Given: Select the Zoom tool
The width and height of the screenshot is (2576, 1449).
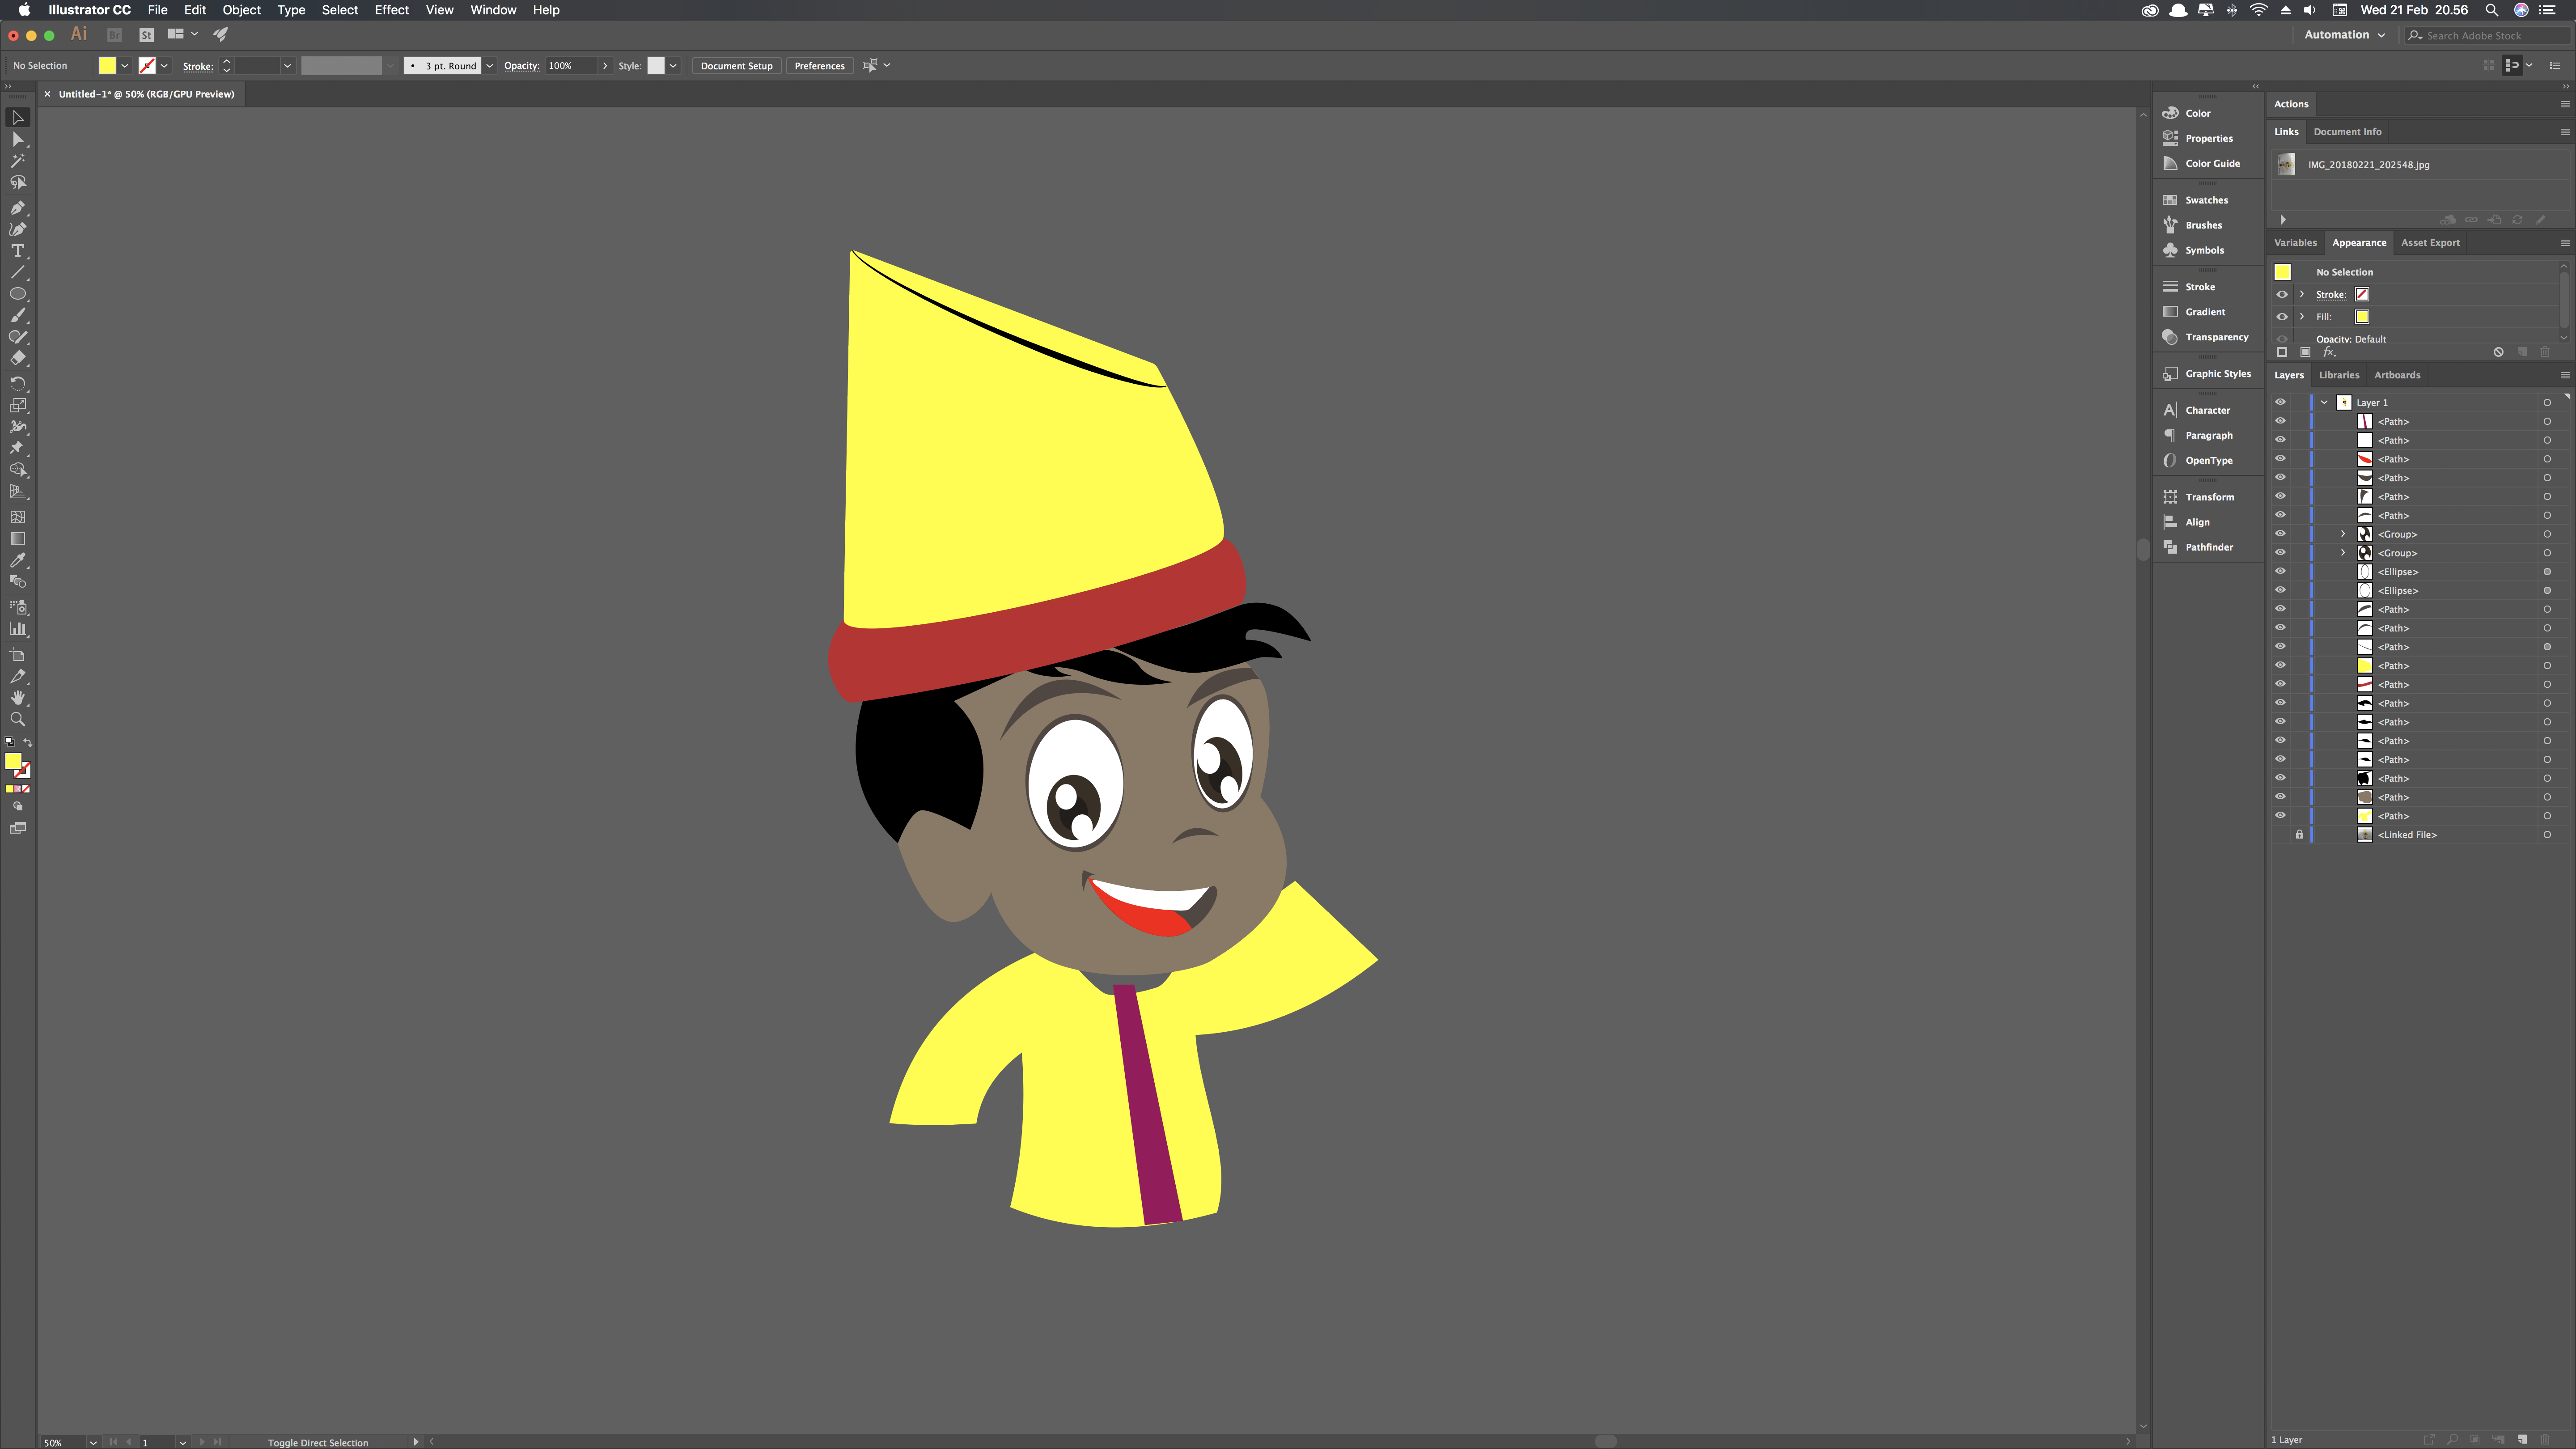Looking at the screenshot, I should (x=18, y=720).
